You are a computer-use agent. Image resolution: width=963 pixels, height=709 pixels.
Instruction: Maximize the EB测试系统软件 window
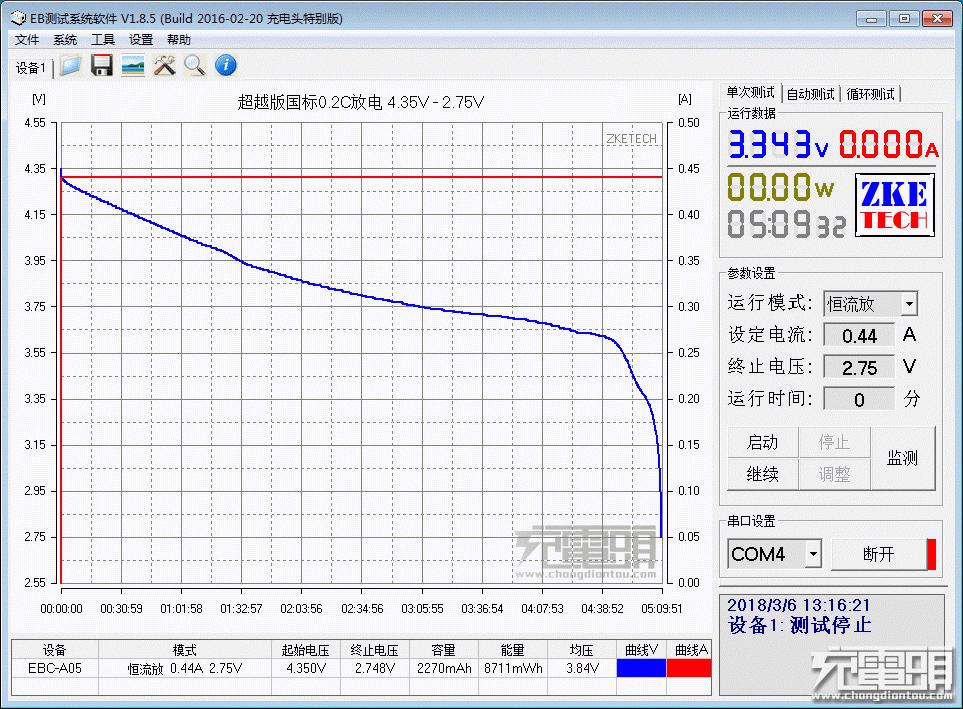[x=904, y=18]
